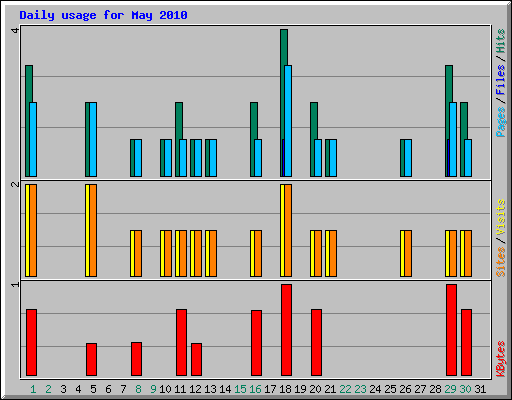Click the red KBytes bar for day 18

click(x=286, y=330)
